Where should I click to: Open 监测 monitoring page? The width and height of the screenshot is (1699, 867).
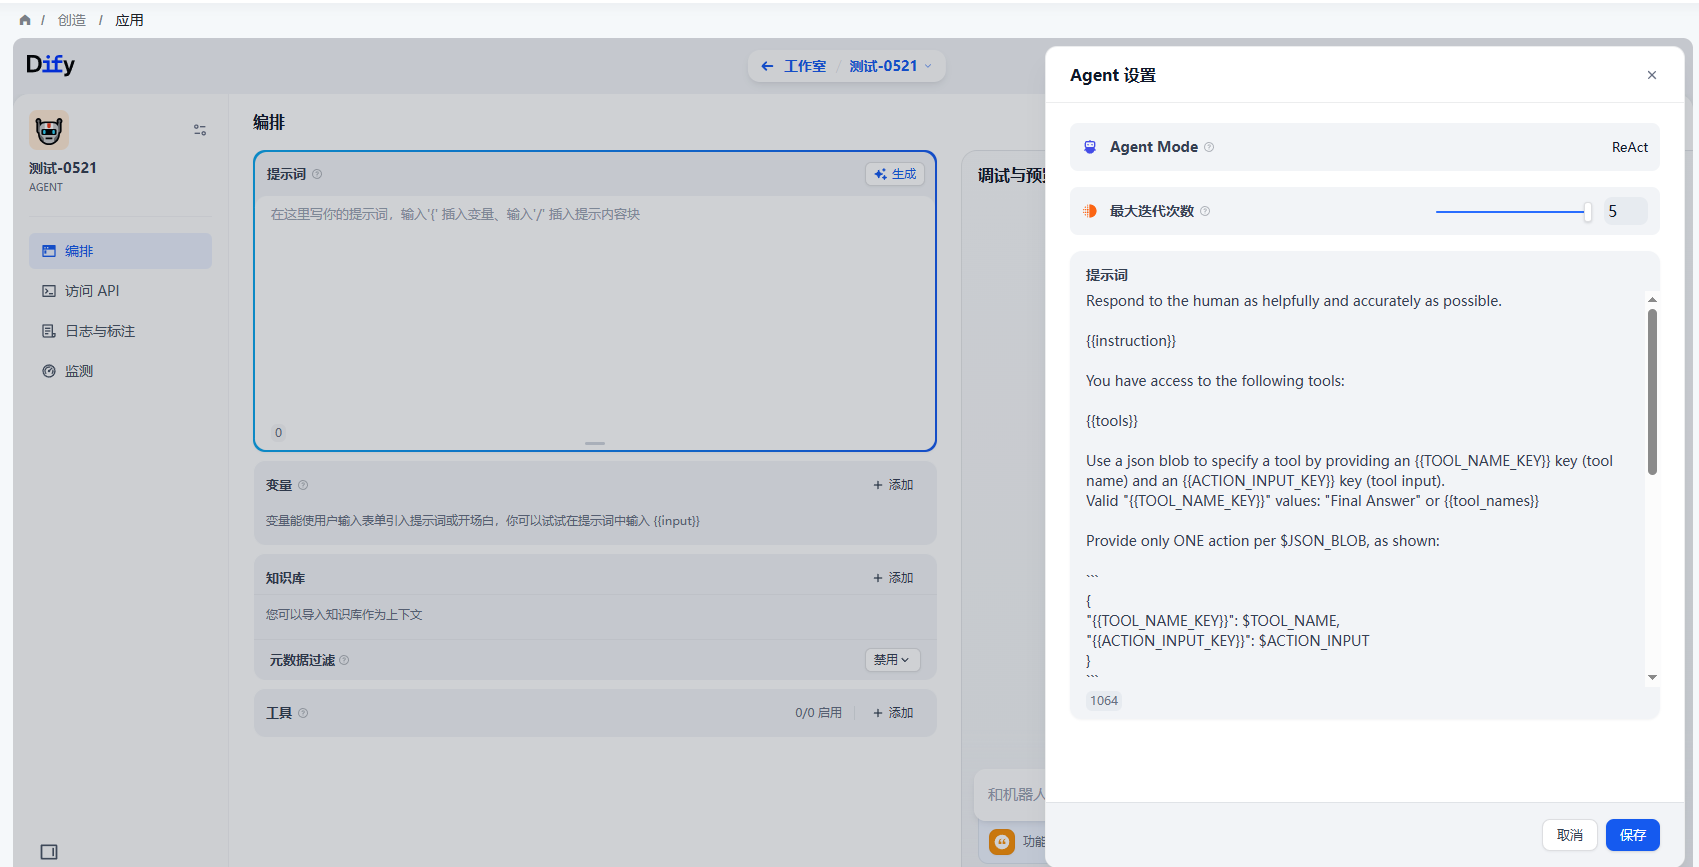[79, 371]
